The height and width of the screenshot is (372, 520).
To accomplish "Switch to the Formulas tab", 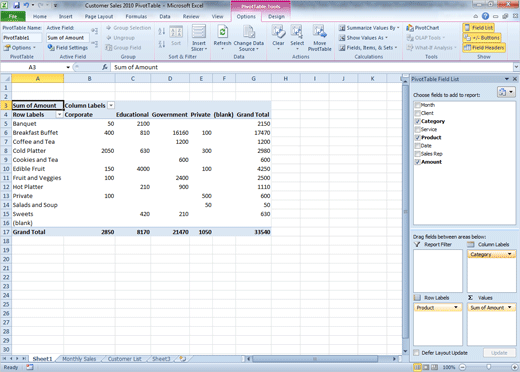I will pos(136,16).
